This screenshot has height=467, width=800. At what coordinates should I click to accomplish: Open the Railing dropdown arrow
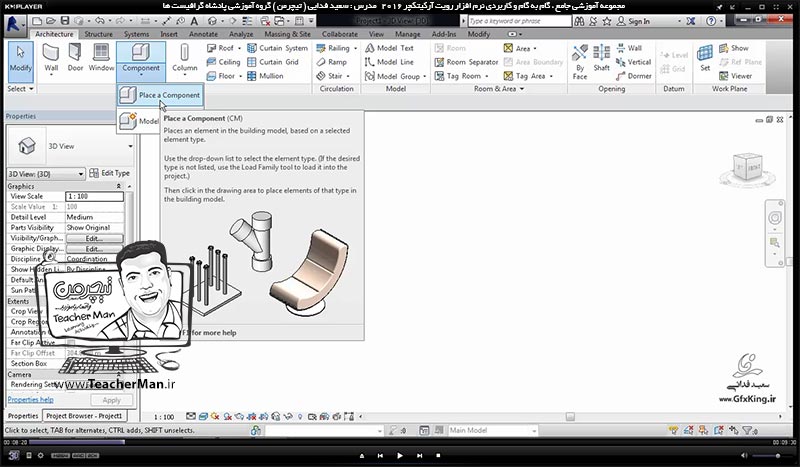point(355,48)
